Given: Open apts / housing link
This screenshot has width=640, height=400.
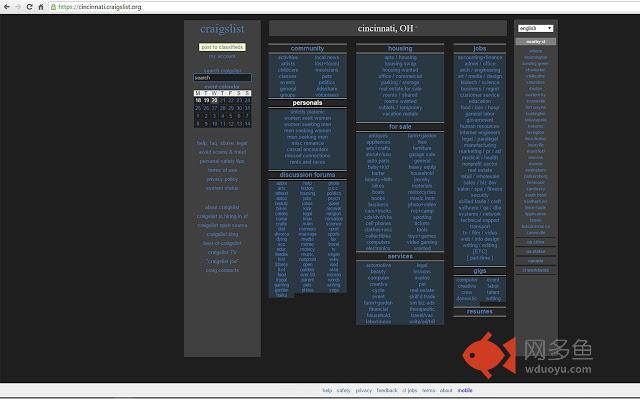Looking at the screenshot, I should (x=400, y=58).
